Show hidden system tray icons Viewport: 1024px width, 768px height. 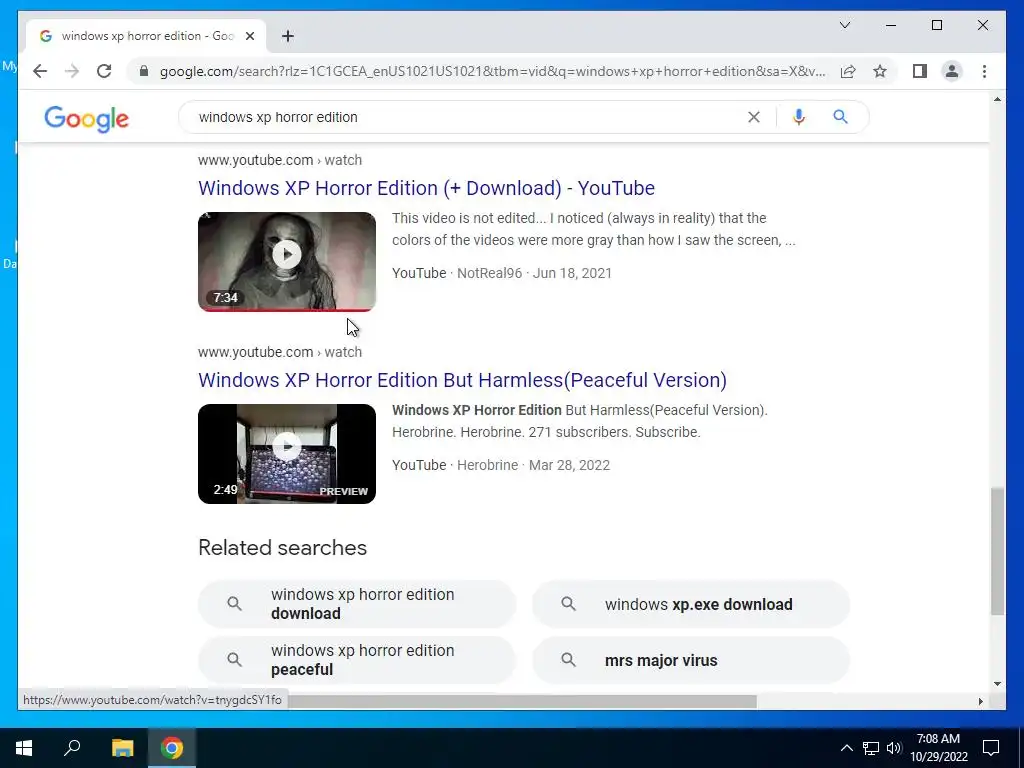pyautogui.click(x=846, y=748)
